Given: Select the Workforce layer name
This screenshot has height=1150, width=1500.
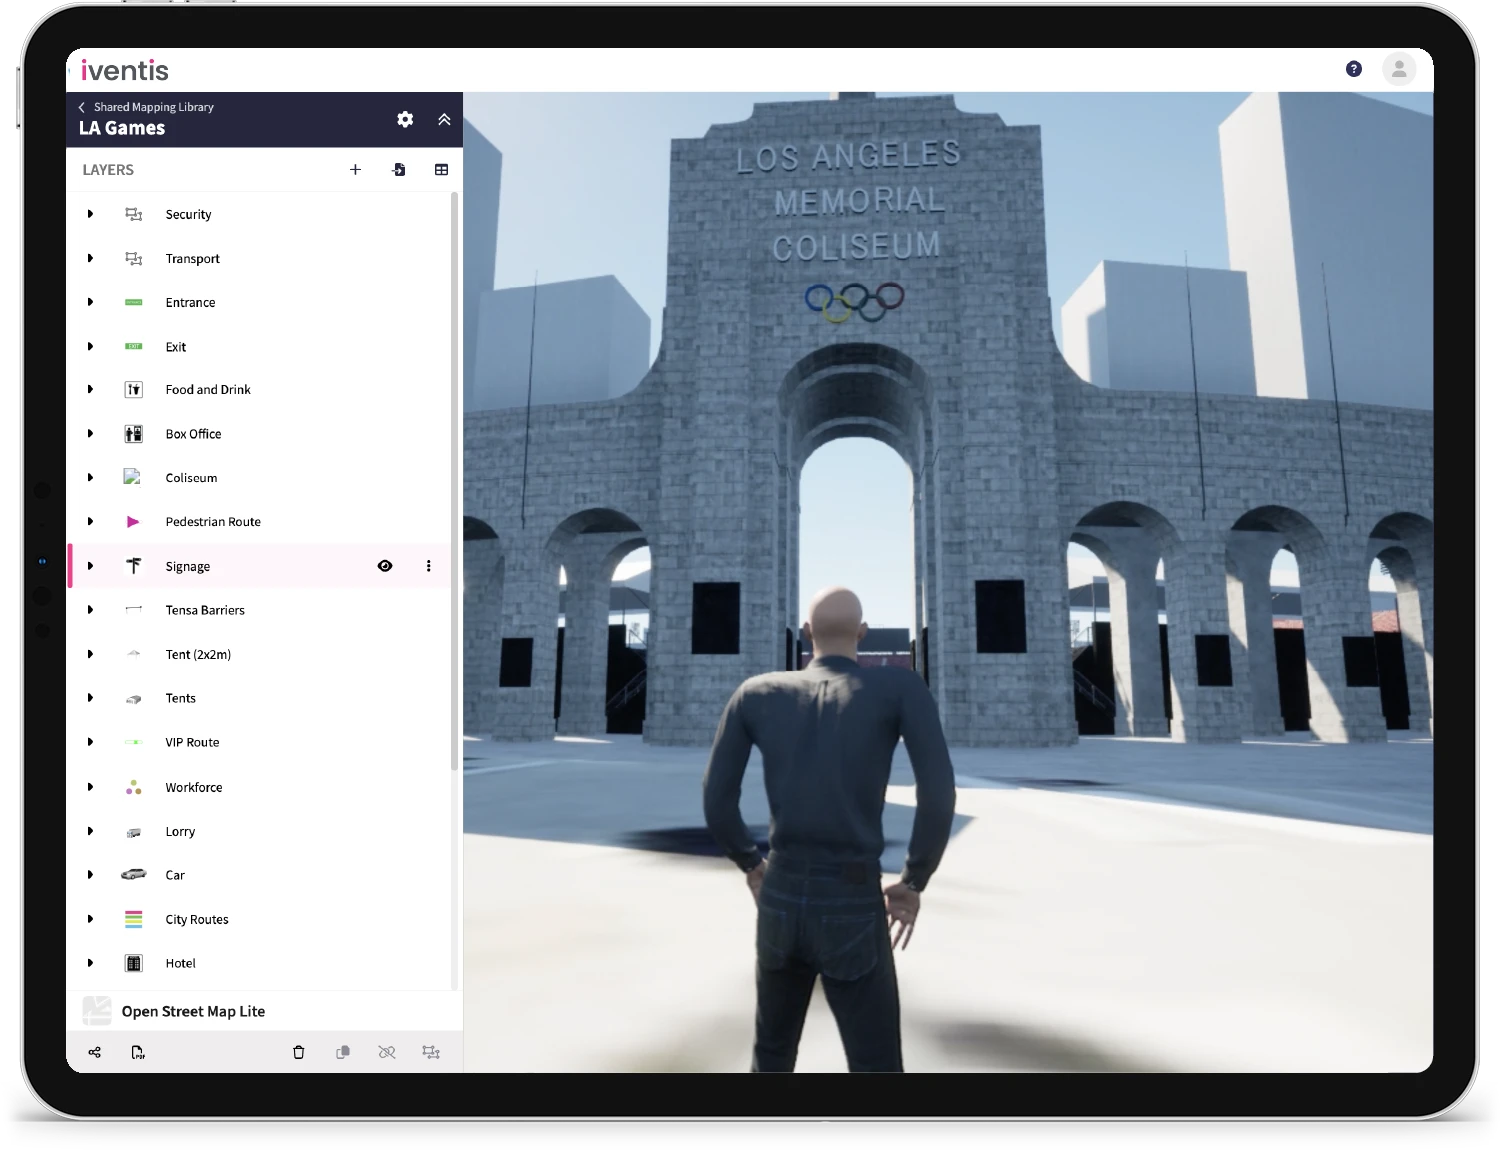Looking at the screenshot, I should [x=194, y=787].
